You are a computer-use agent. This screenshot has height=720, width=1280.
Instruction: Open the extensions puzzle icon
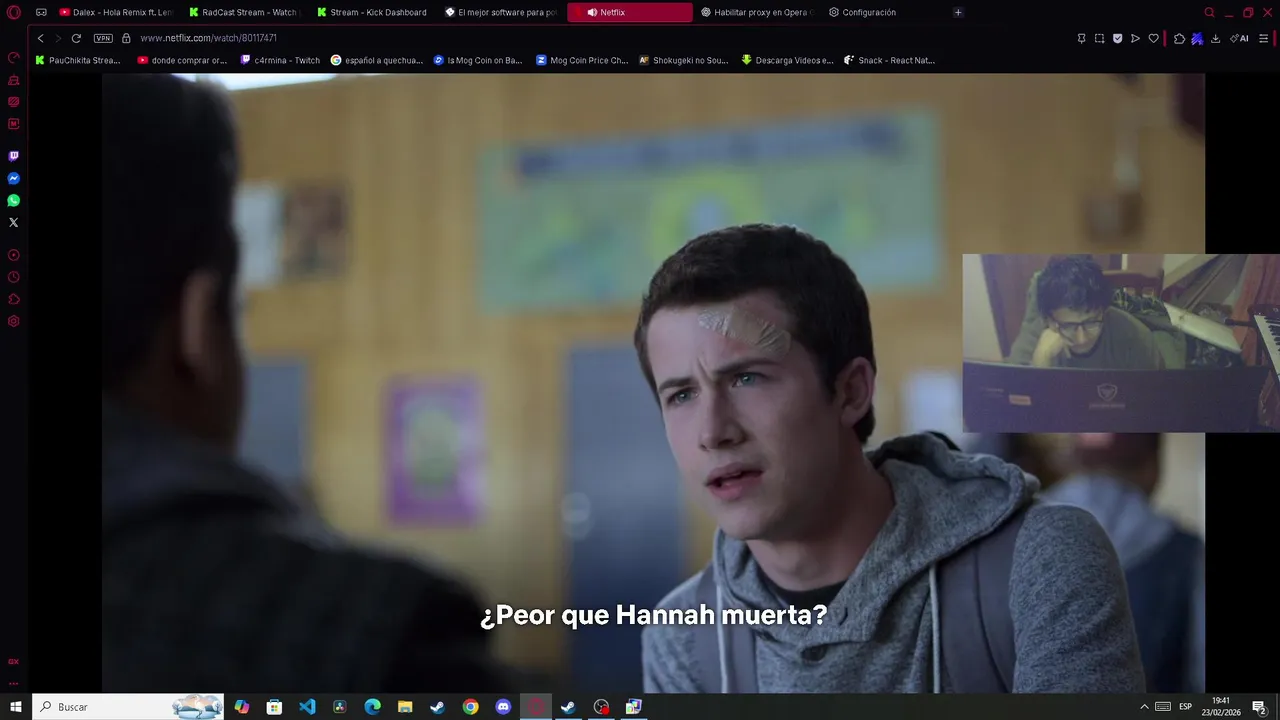click(1179, 38)
